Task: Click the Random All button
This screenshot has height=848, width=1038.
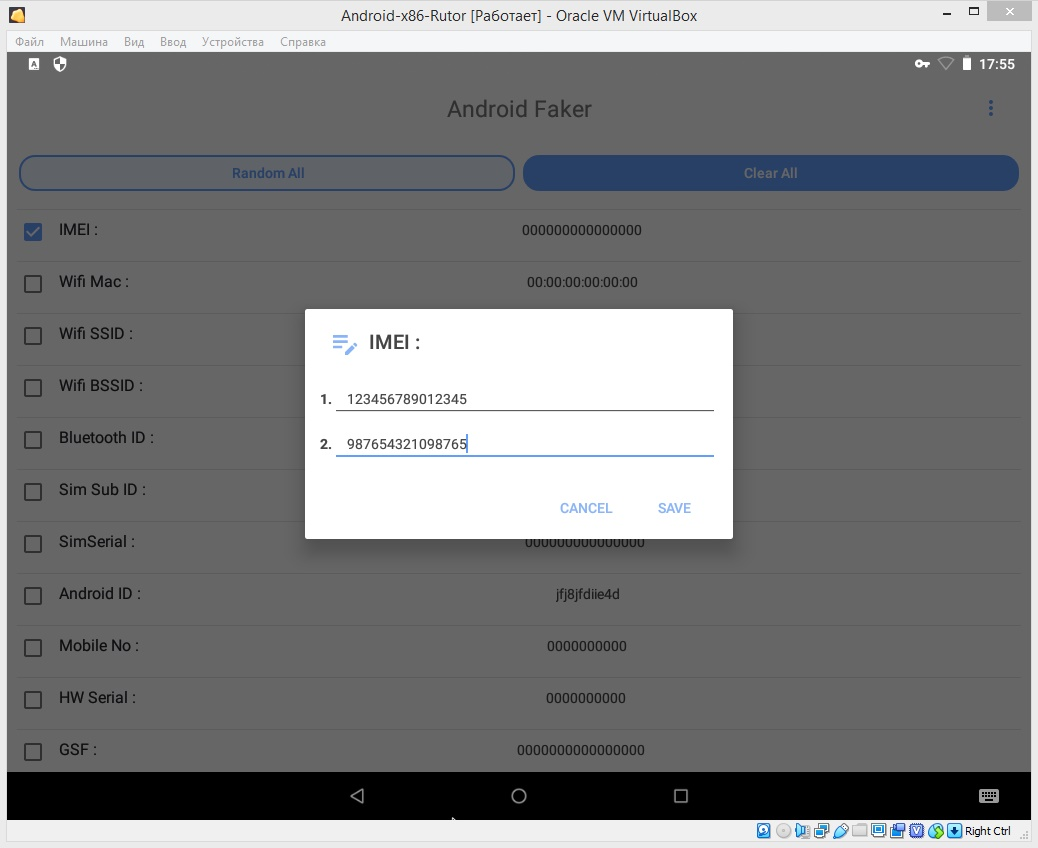Action: pyautogui.click(x=267, y=173)
